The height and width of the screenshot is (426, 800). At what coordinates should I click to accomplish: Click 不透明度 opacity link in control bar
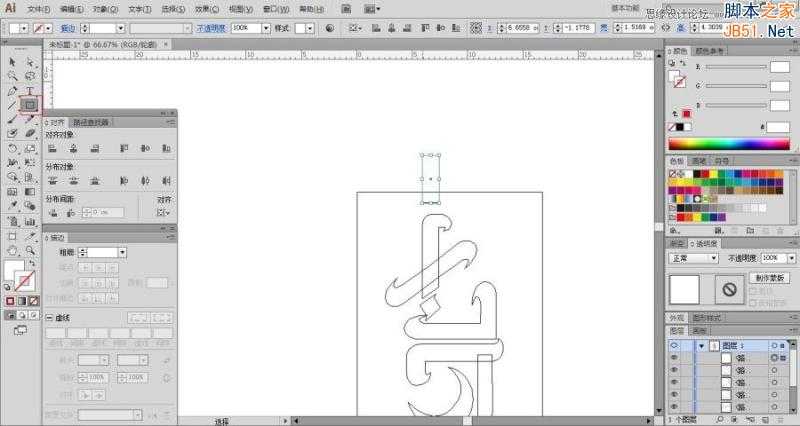[211, 29]
